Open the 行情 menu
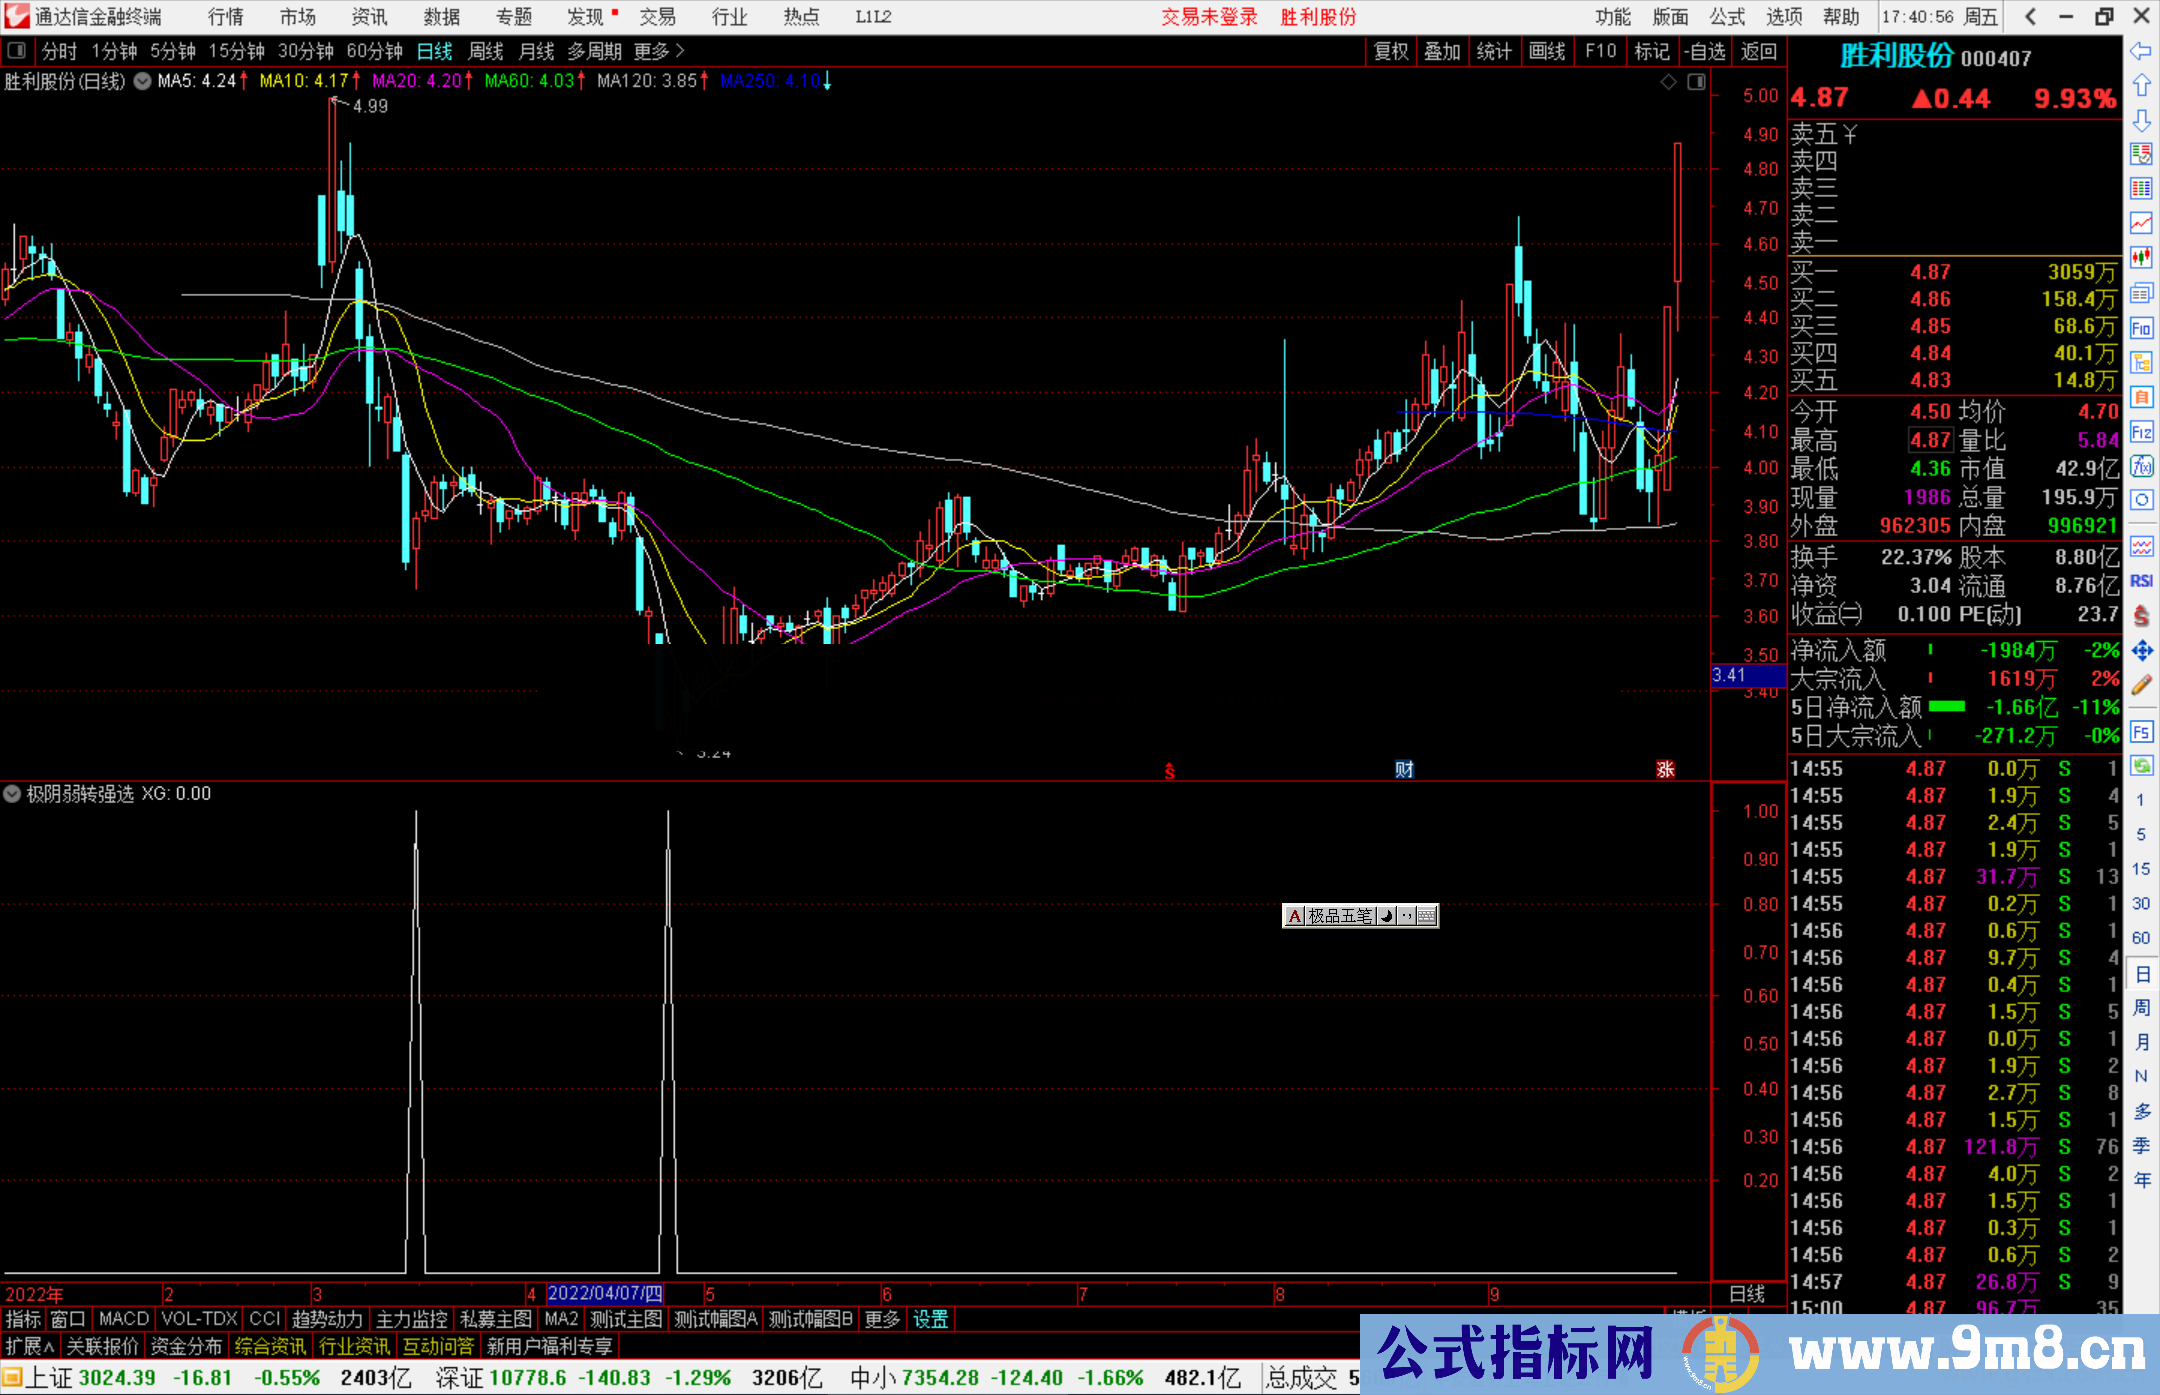Image resolution: width=2160 pixels, height=1395 pixels. (x=225, y=17)
